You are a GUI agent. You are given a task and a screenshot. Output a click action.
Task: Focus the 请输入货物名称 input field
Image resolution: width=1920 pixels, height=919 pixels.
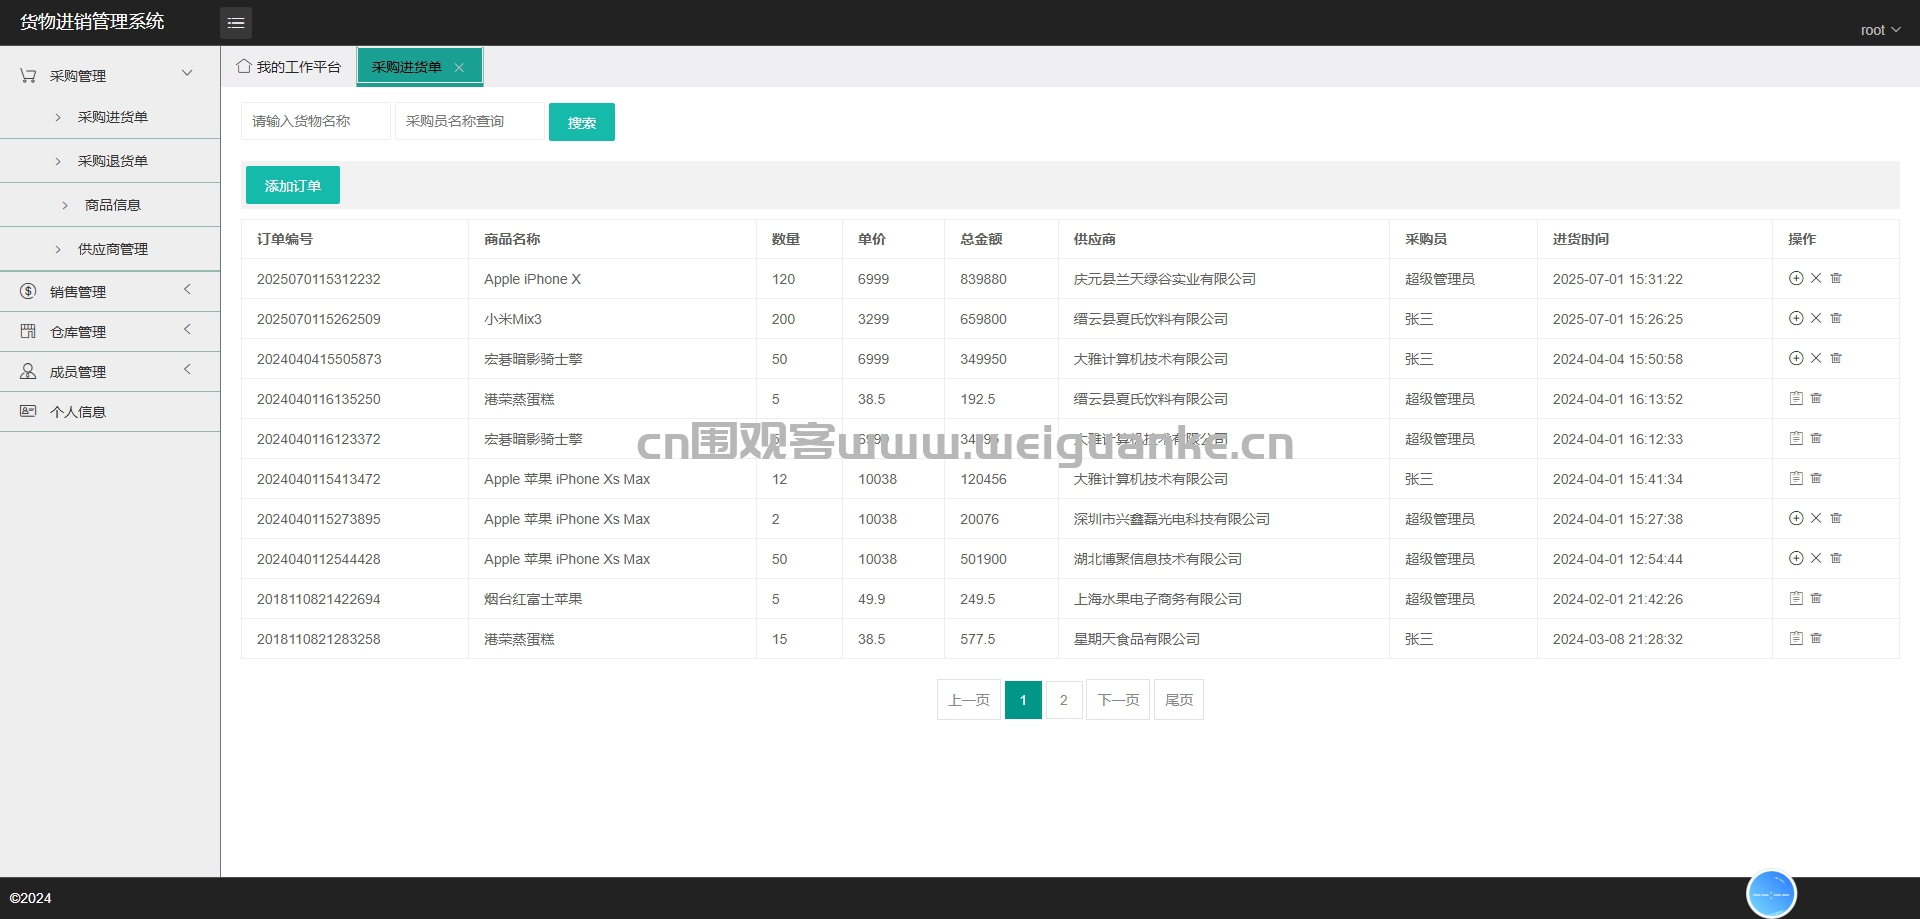316,121
